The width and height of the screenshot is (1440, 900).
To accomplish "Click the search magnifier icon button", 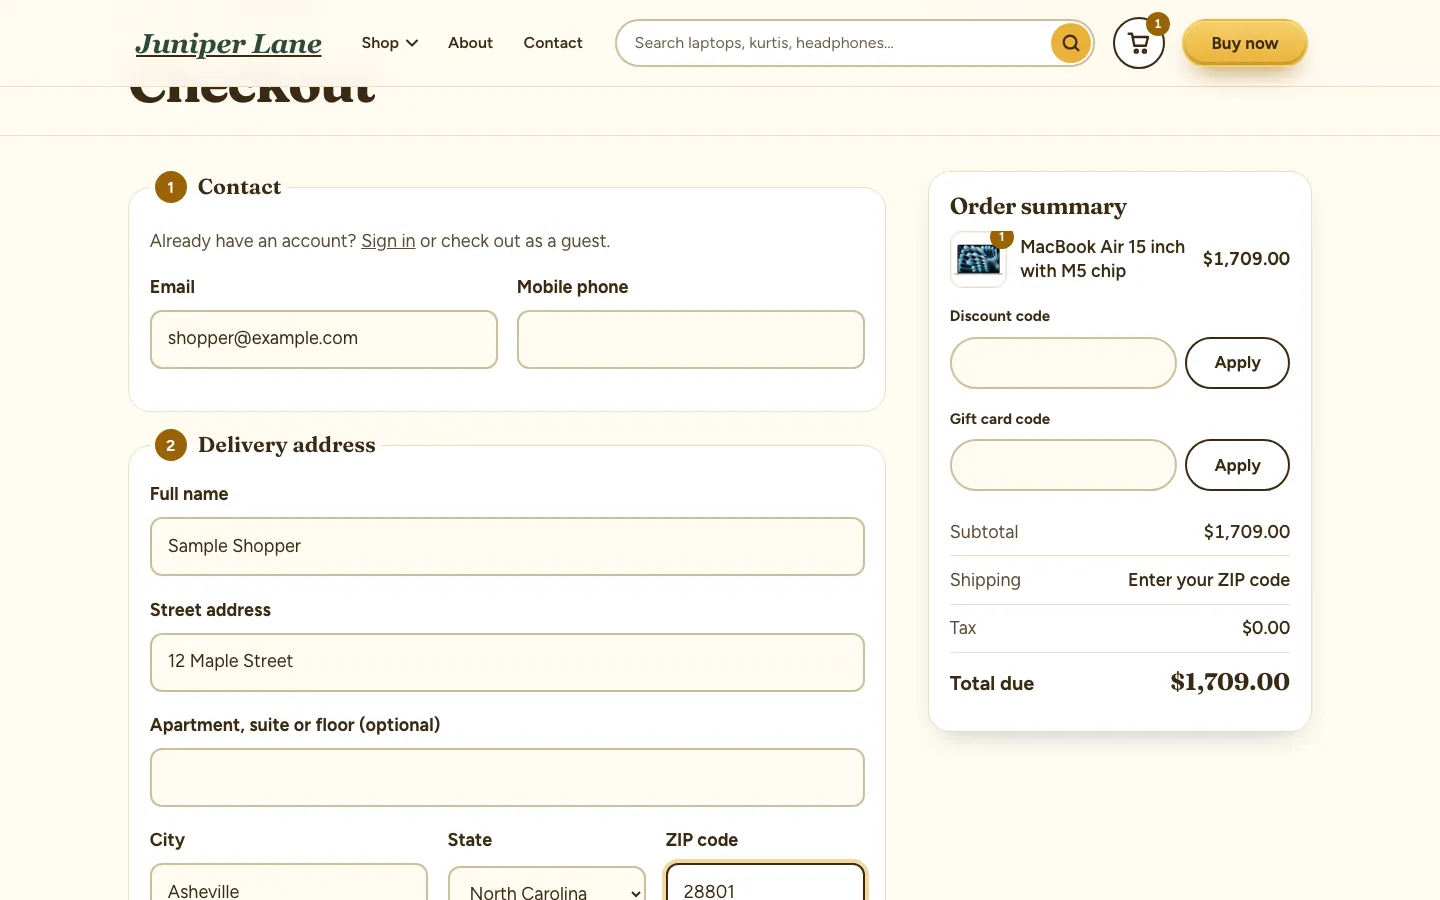I will 1070,43.
